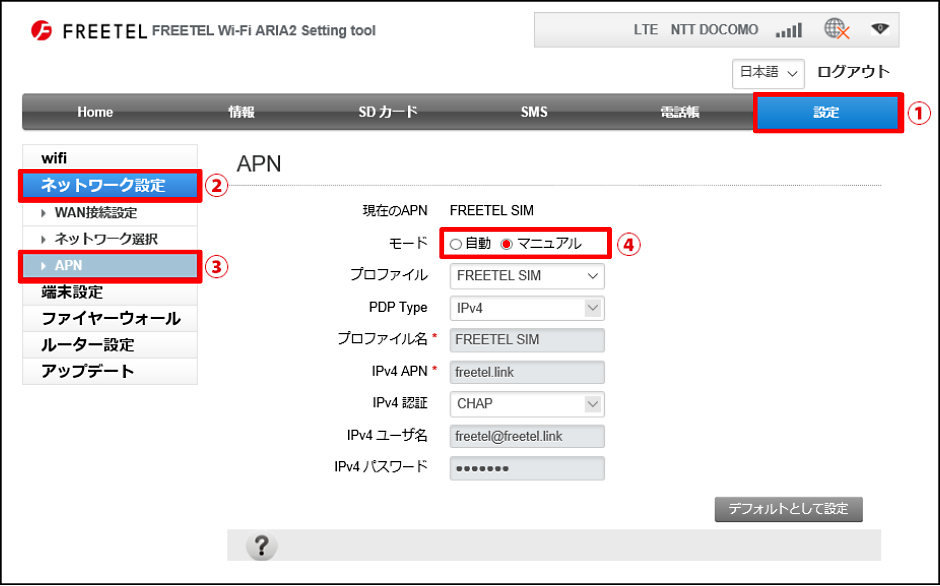Click the デフォルトとして設定 button
Screen dimensions: 940x586
788,509
